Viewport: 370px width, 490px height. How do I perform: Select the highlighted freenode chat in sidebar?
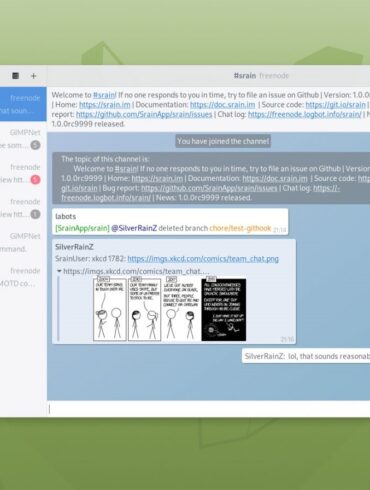pyautogui.click(x=23, y=104)
